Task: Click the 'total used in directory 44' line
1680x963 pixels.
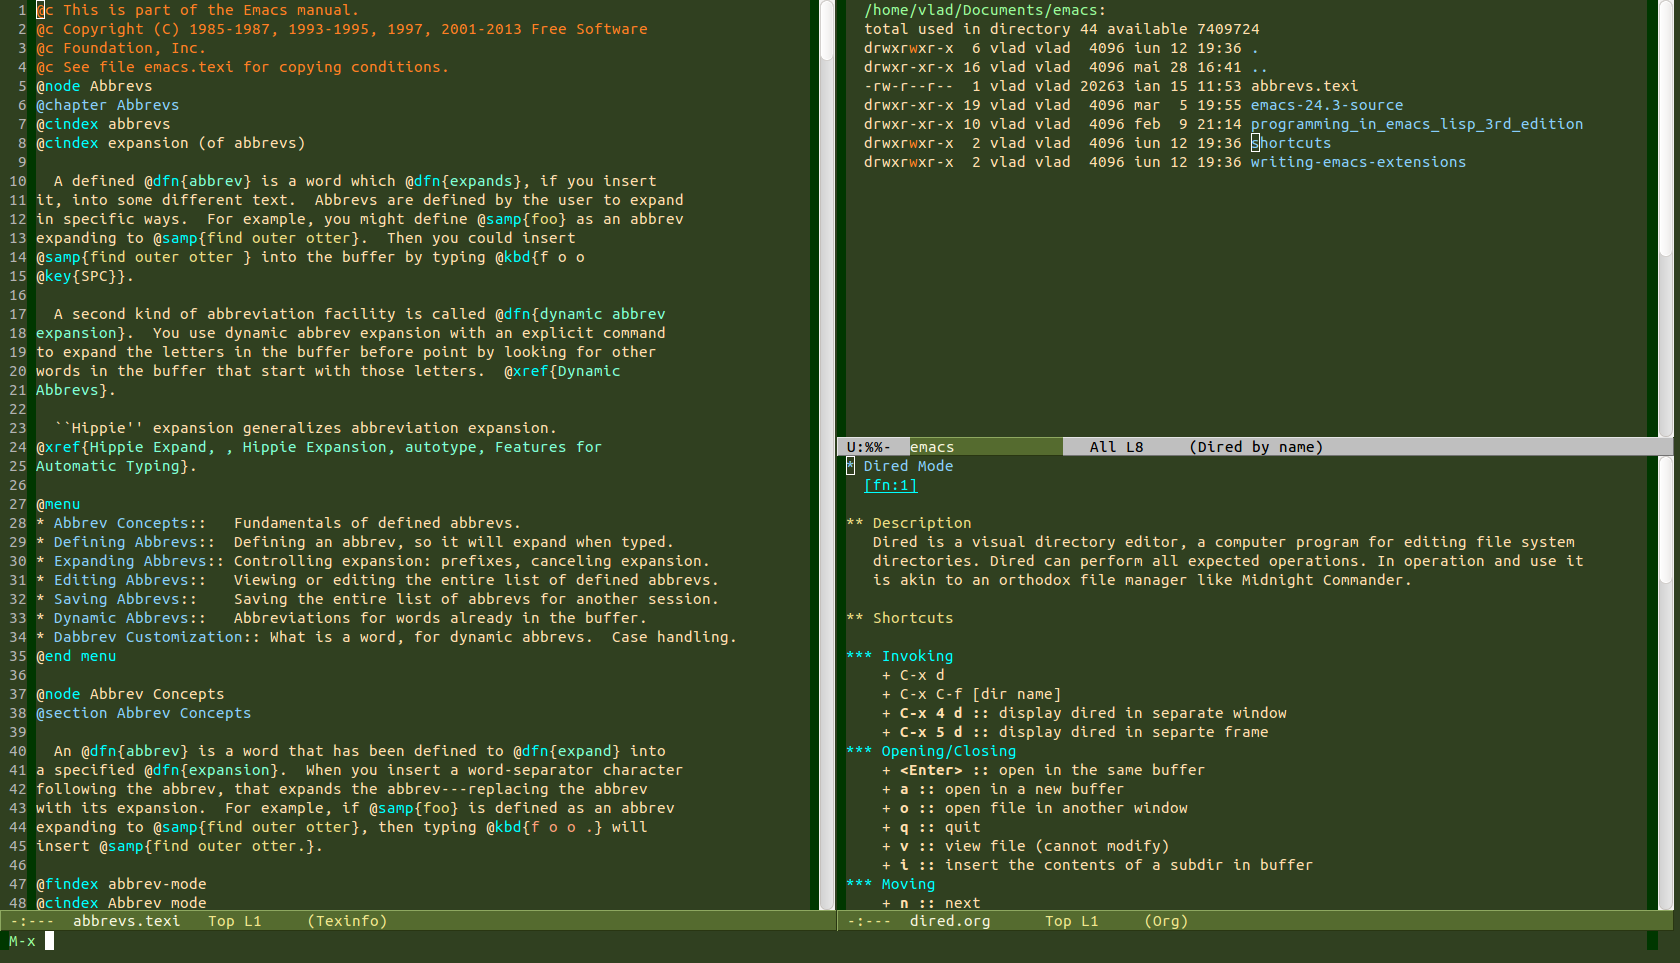Action: [1062, 29]
